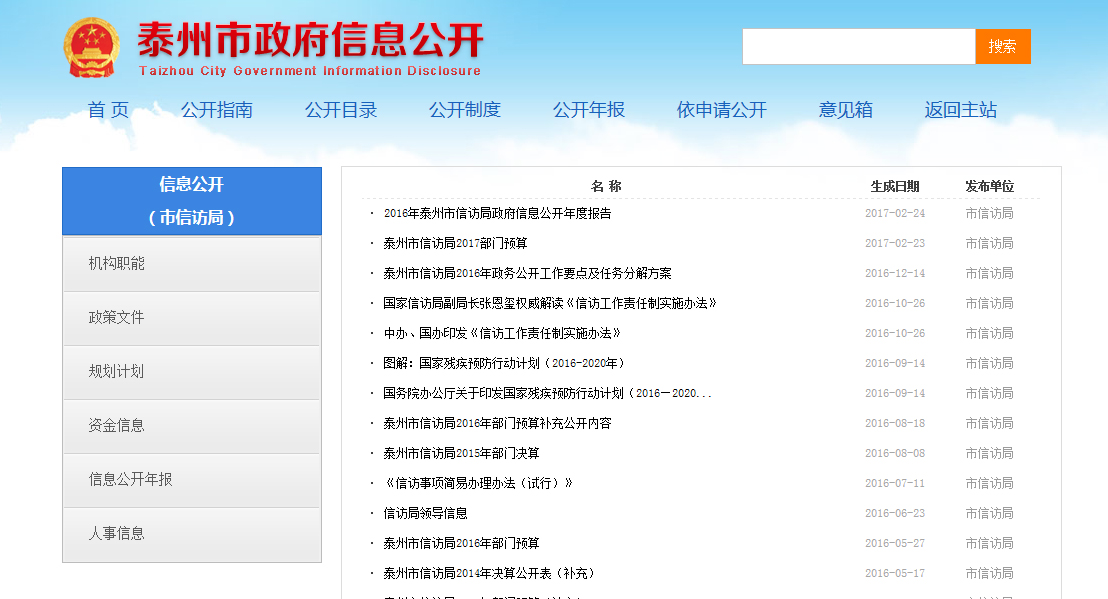Click the 发布单位 column header

coord(989,186)
